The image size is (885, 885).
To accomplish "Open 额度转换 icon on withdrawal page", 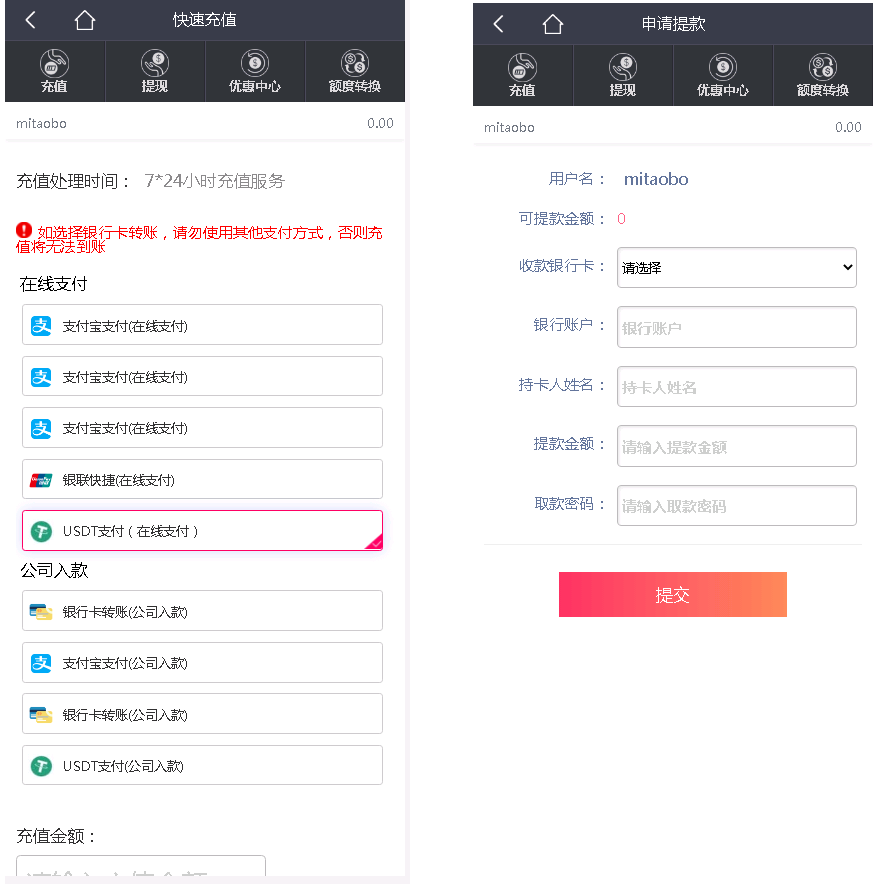I will pyautogui.click(x=822, y=75).
